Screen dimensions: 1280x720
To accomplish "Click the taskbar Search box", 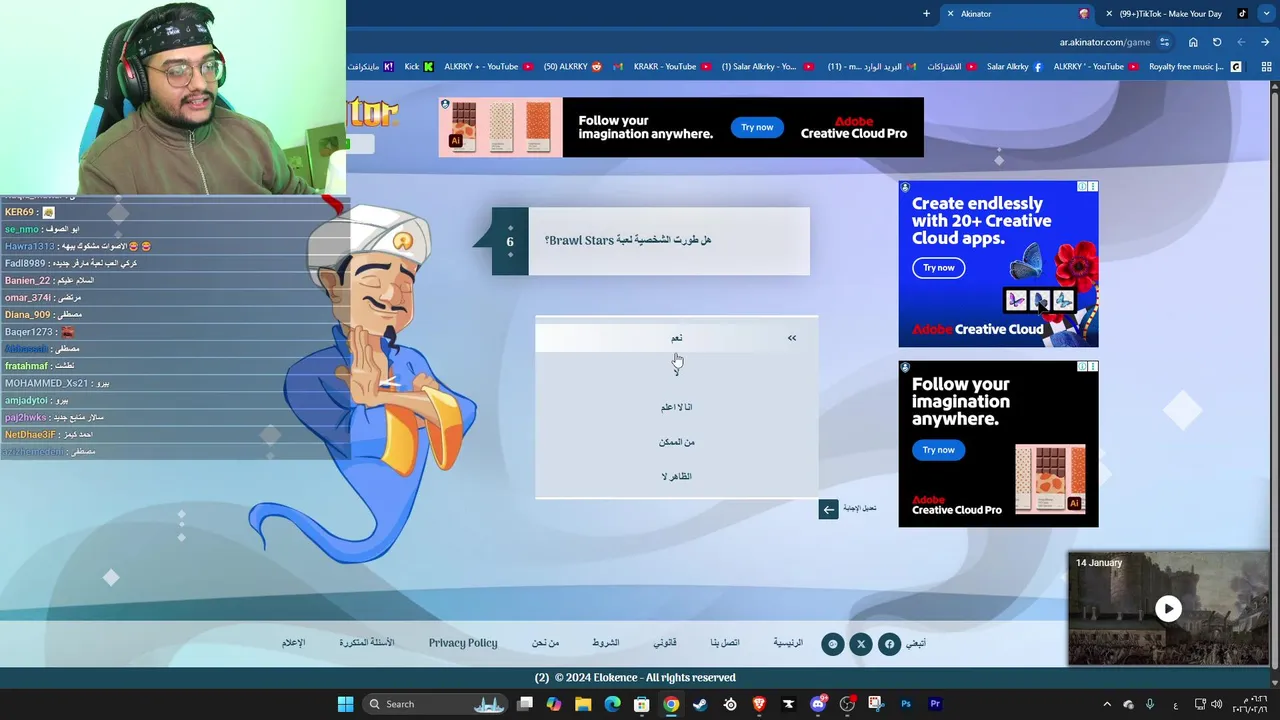I will [438, 704].
